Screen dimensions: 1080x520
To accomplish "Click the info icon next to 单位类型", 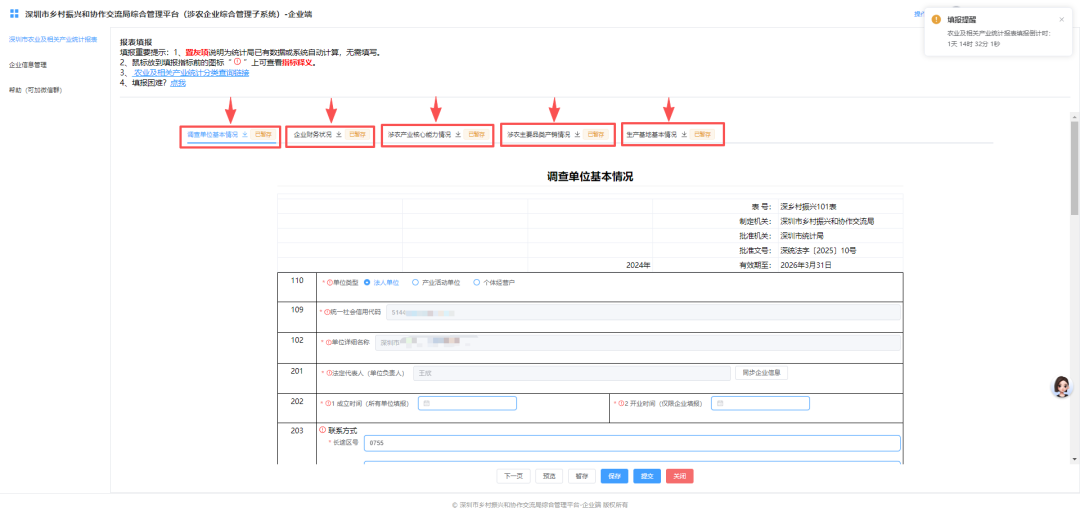I will click(x=328, y=283).
